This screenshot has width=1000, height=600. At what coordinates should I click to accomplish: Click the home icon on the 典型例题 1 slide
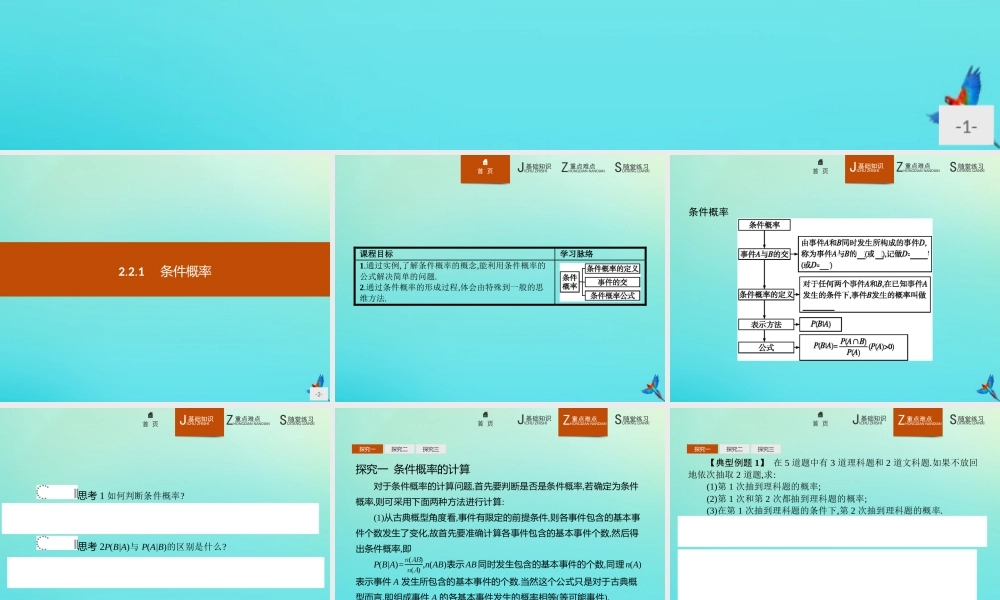pyautogui.click(x=820, y=420)
